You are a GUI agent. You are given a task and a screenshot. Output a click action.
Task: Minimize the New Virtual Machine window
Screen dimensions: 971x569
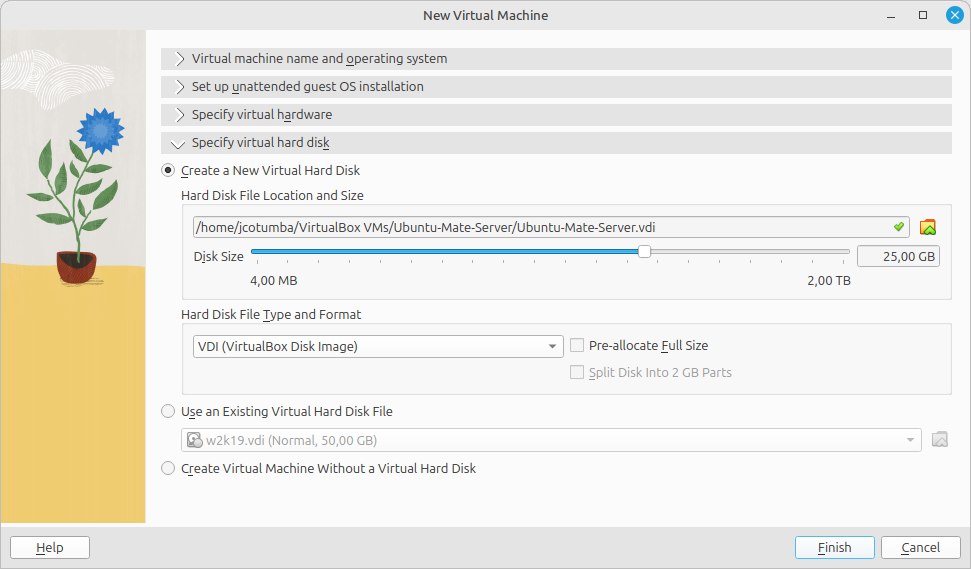pyautogui.click(x=891, y=15)
